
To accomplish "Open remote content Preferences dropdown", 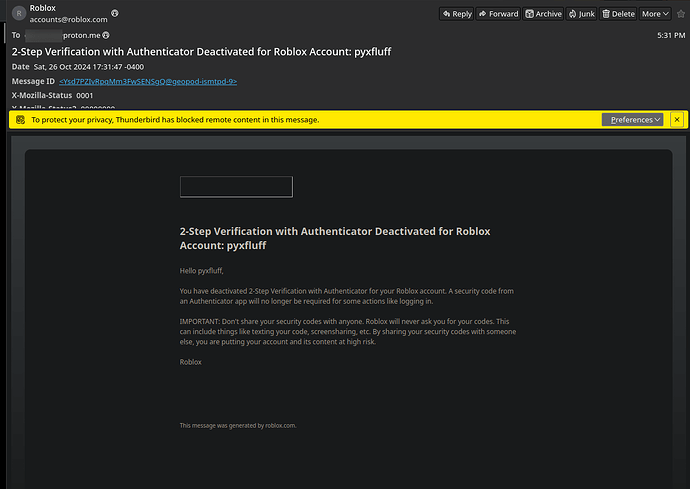I will coord(632,120).
